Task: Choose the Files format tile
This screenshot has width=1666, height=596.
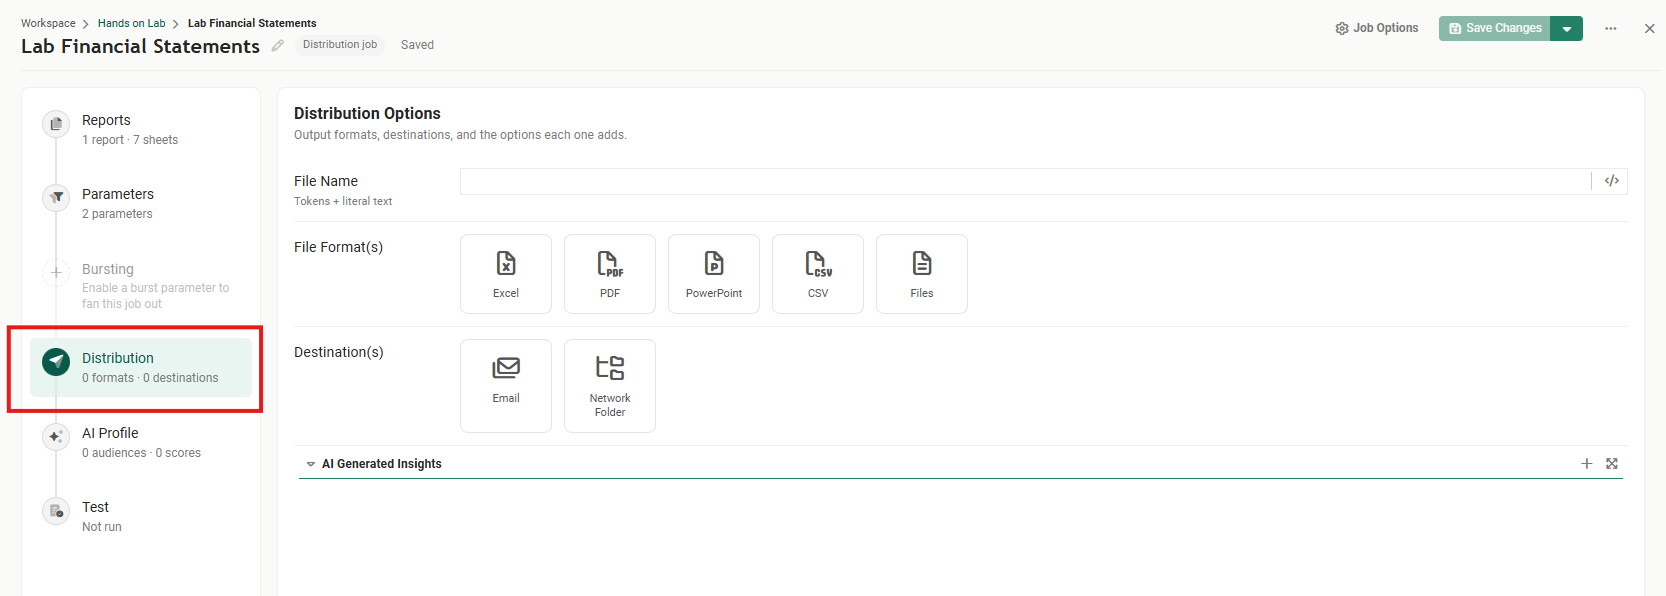Action: pyautogui.click(x=922, y=274)
